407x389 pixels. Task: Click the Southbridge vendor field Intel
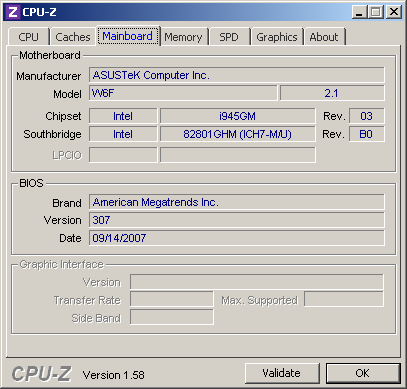coord(123,134)
